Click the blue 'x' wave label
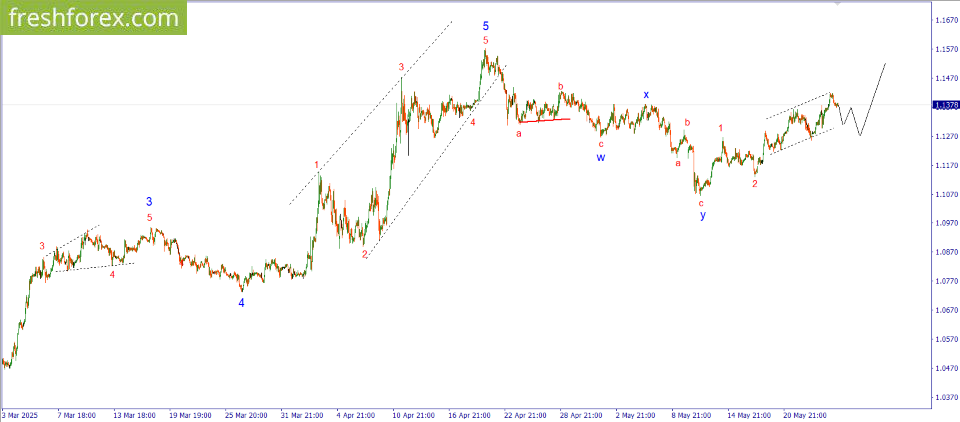The image size is (960, 422). point(646,95)
